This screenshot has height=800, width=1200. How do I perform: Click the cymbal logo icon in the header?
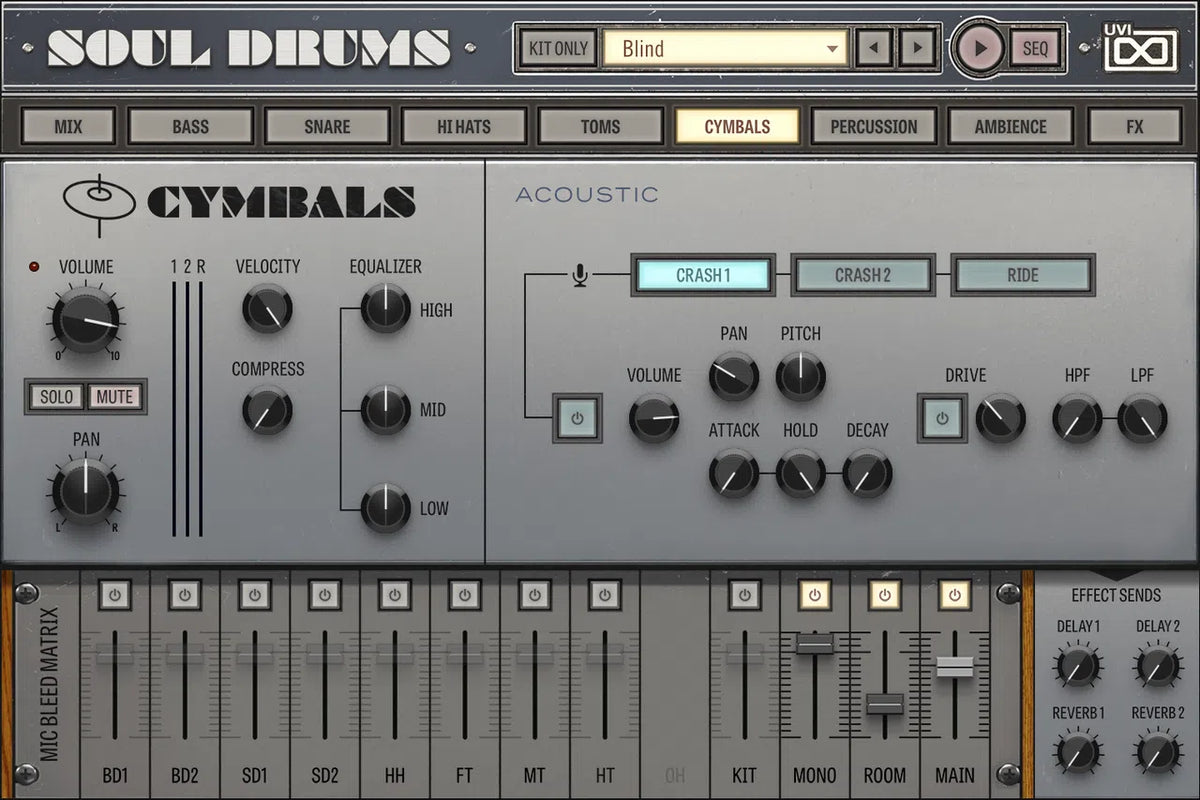(97, 197)
